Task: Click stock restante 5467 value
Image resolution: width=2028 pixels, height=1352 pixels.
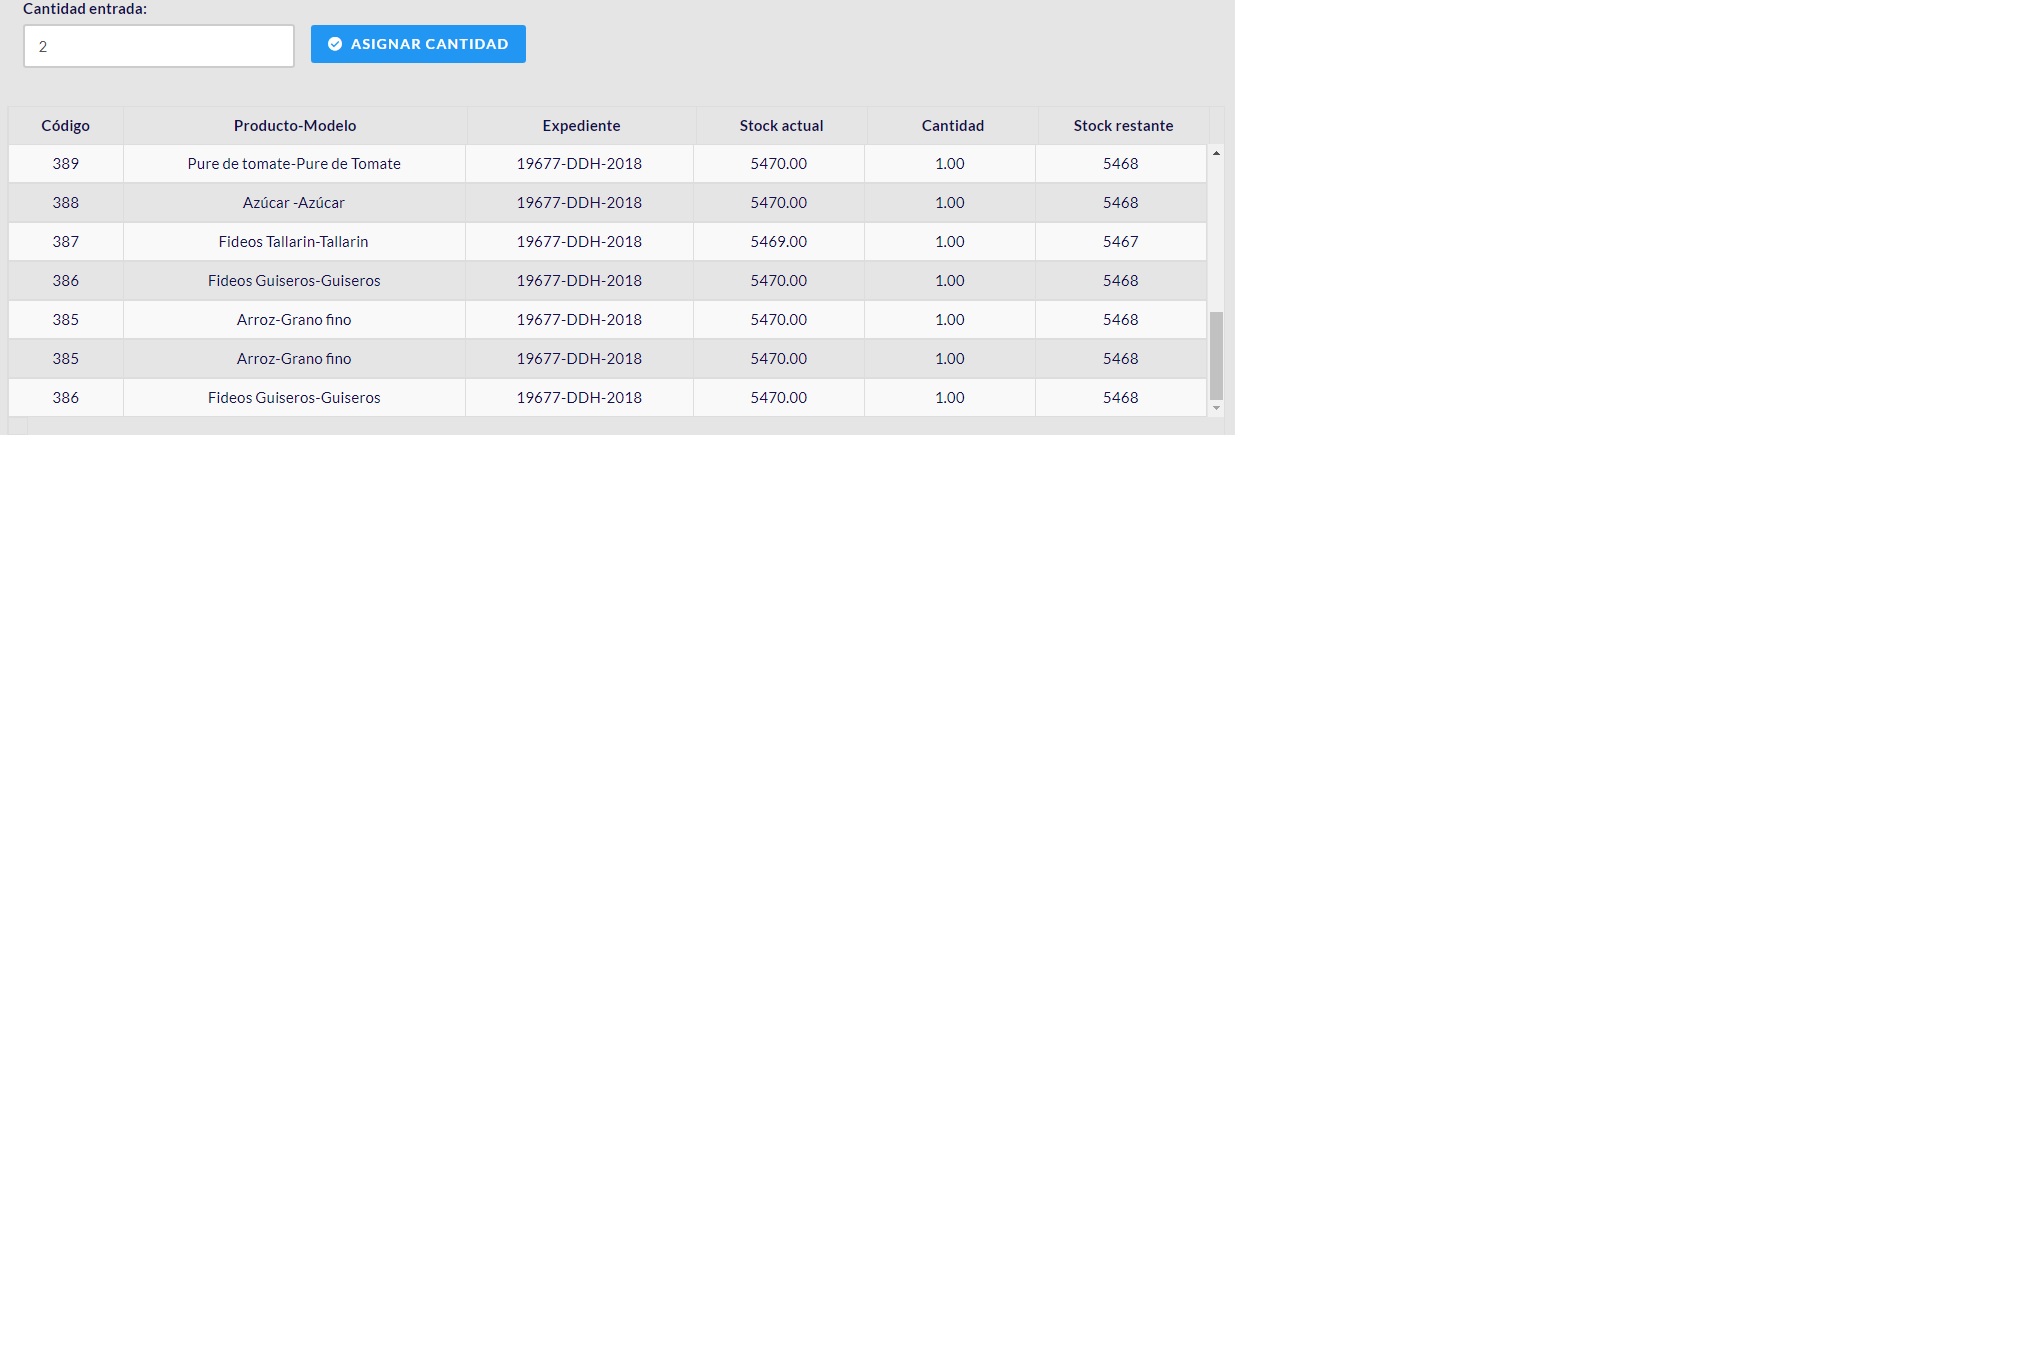Action: coord(1121,242)
